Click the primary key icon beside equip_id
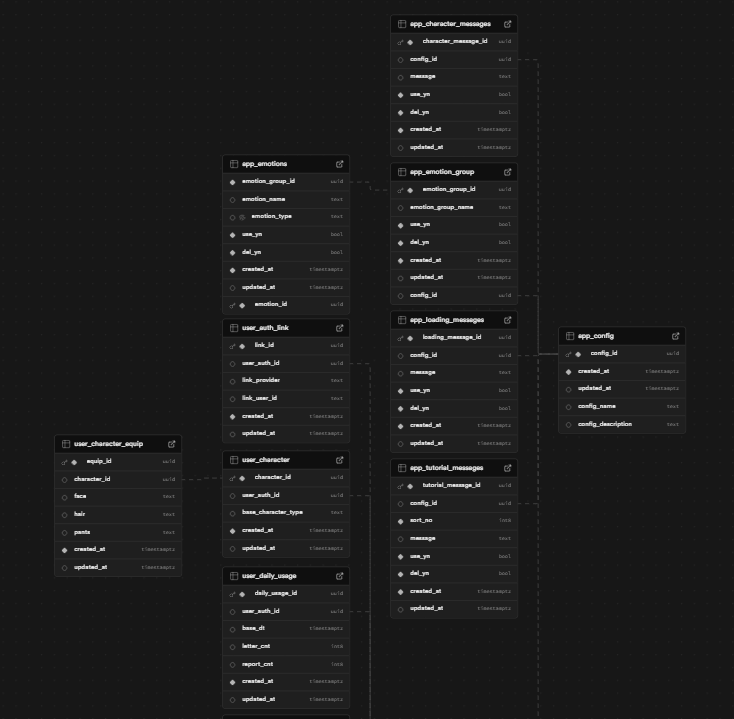The height and width of the screenshot is (719, 734). click(x=65, y=462)
